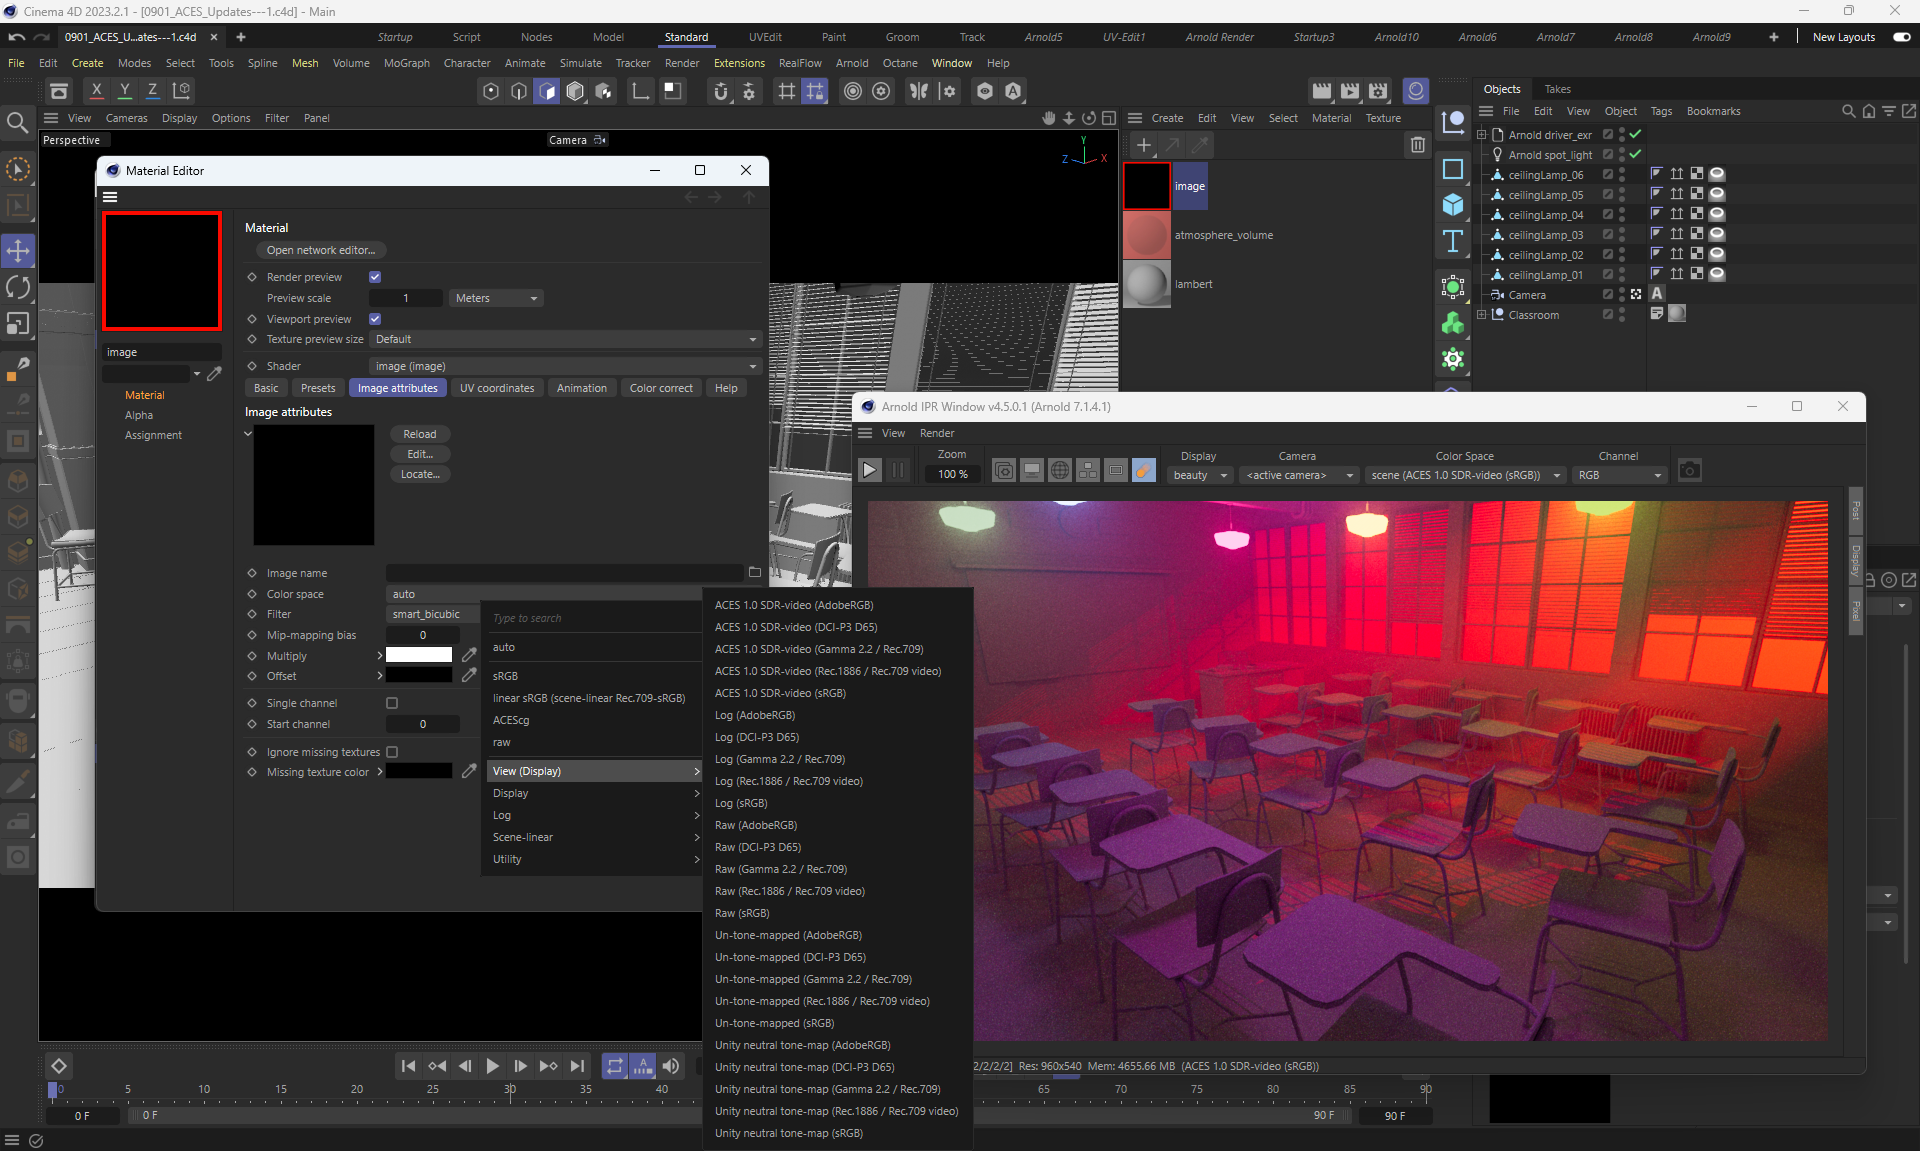Select ACEScg from the color space list

(x=511, y=720)
